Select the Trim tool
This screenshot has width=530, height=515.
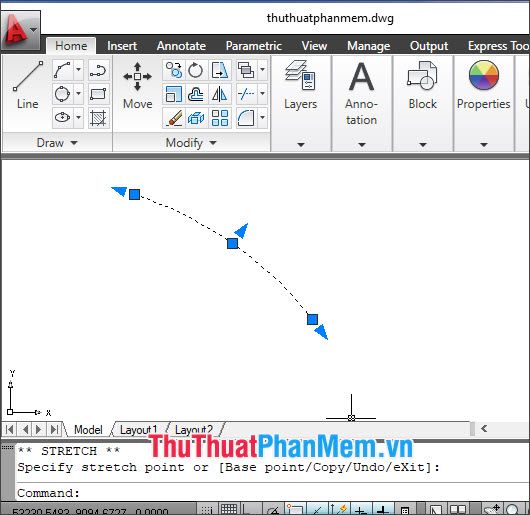[x=246, y=94]
